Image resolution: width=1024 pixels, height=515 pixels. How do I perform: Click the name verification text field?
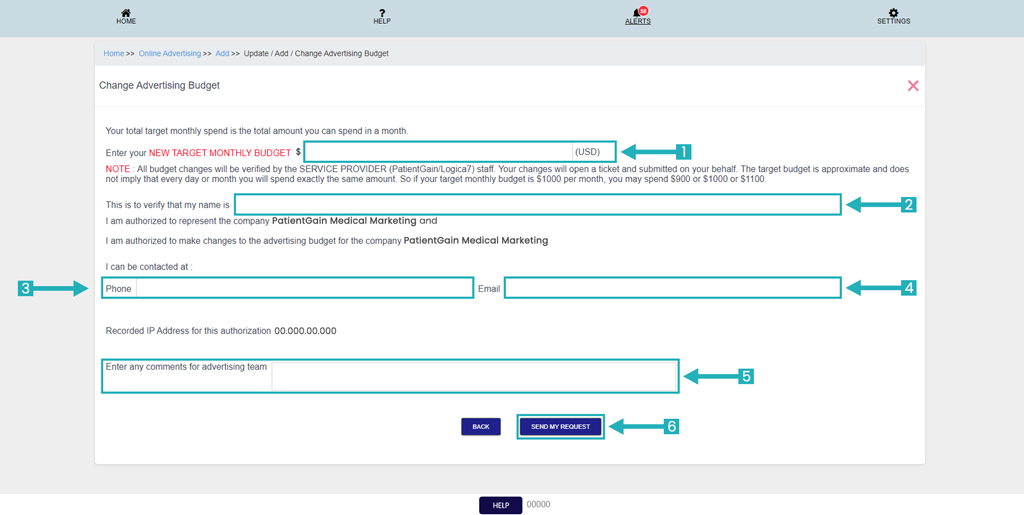537,205
